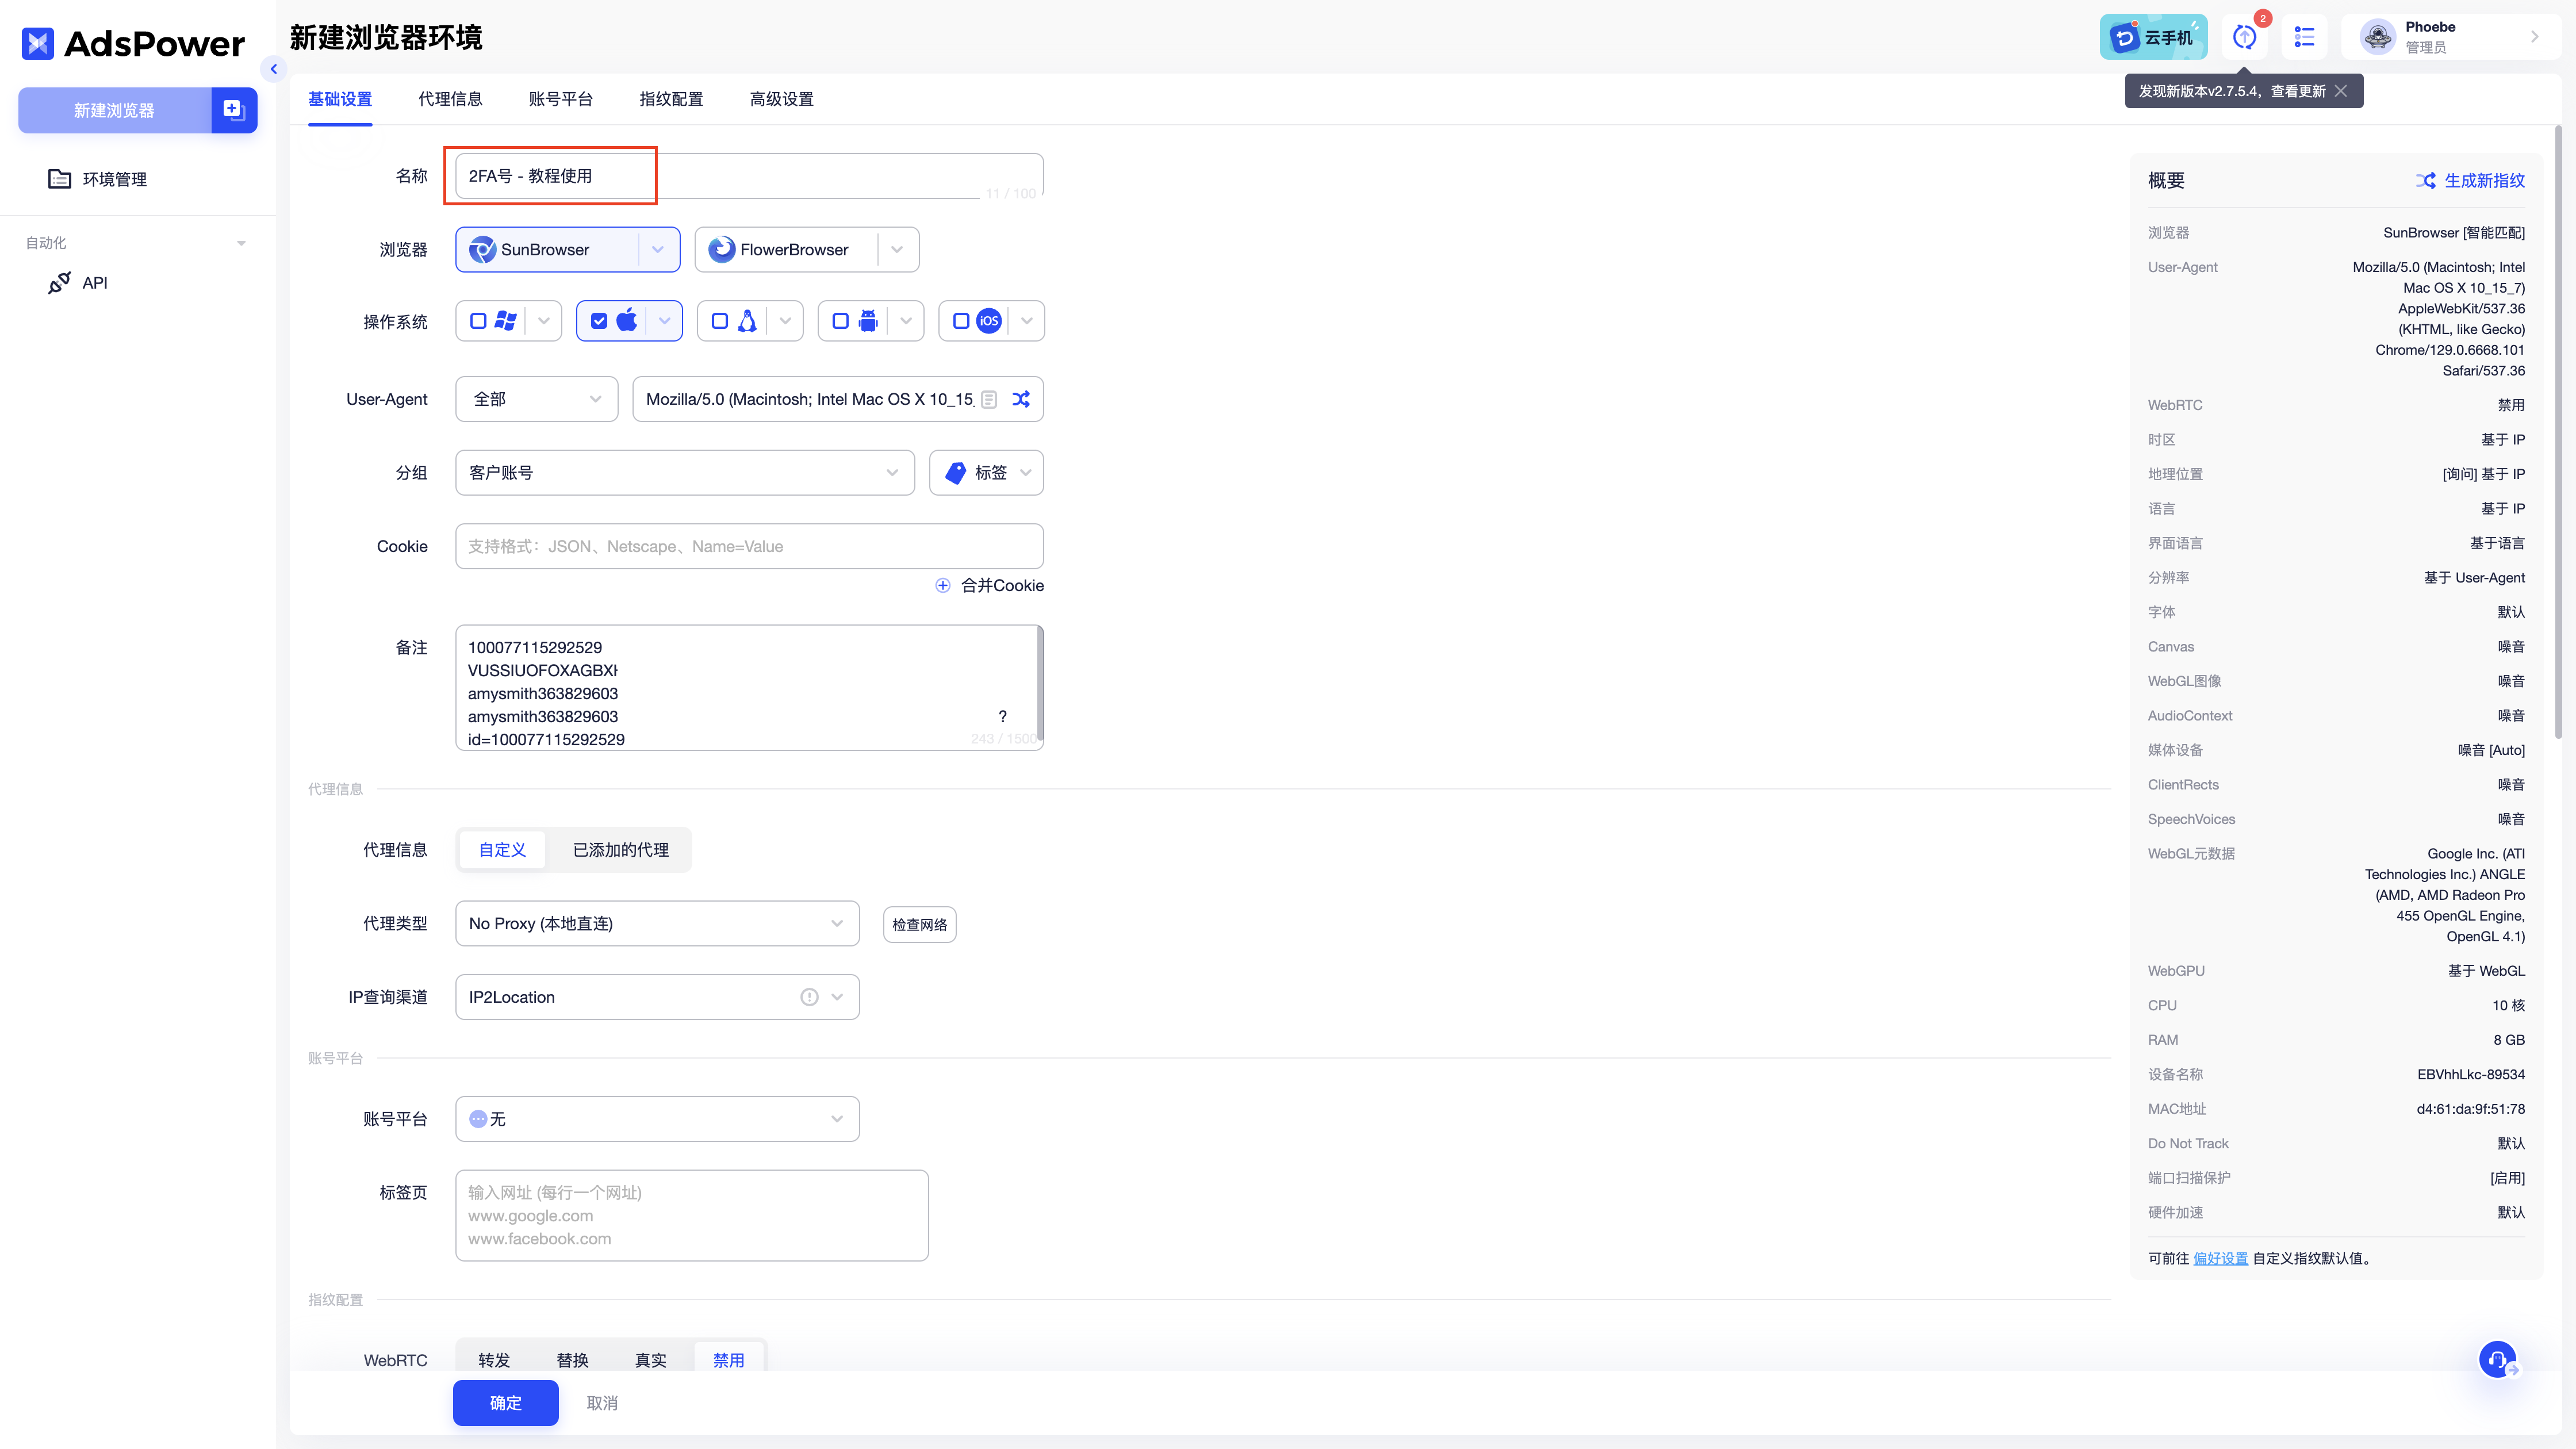Click the main page vertical scrollbar
The width and height of the screenshot is (2576, 1449).
(2559, 432)
